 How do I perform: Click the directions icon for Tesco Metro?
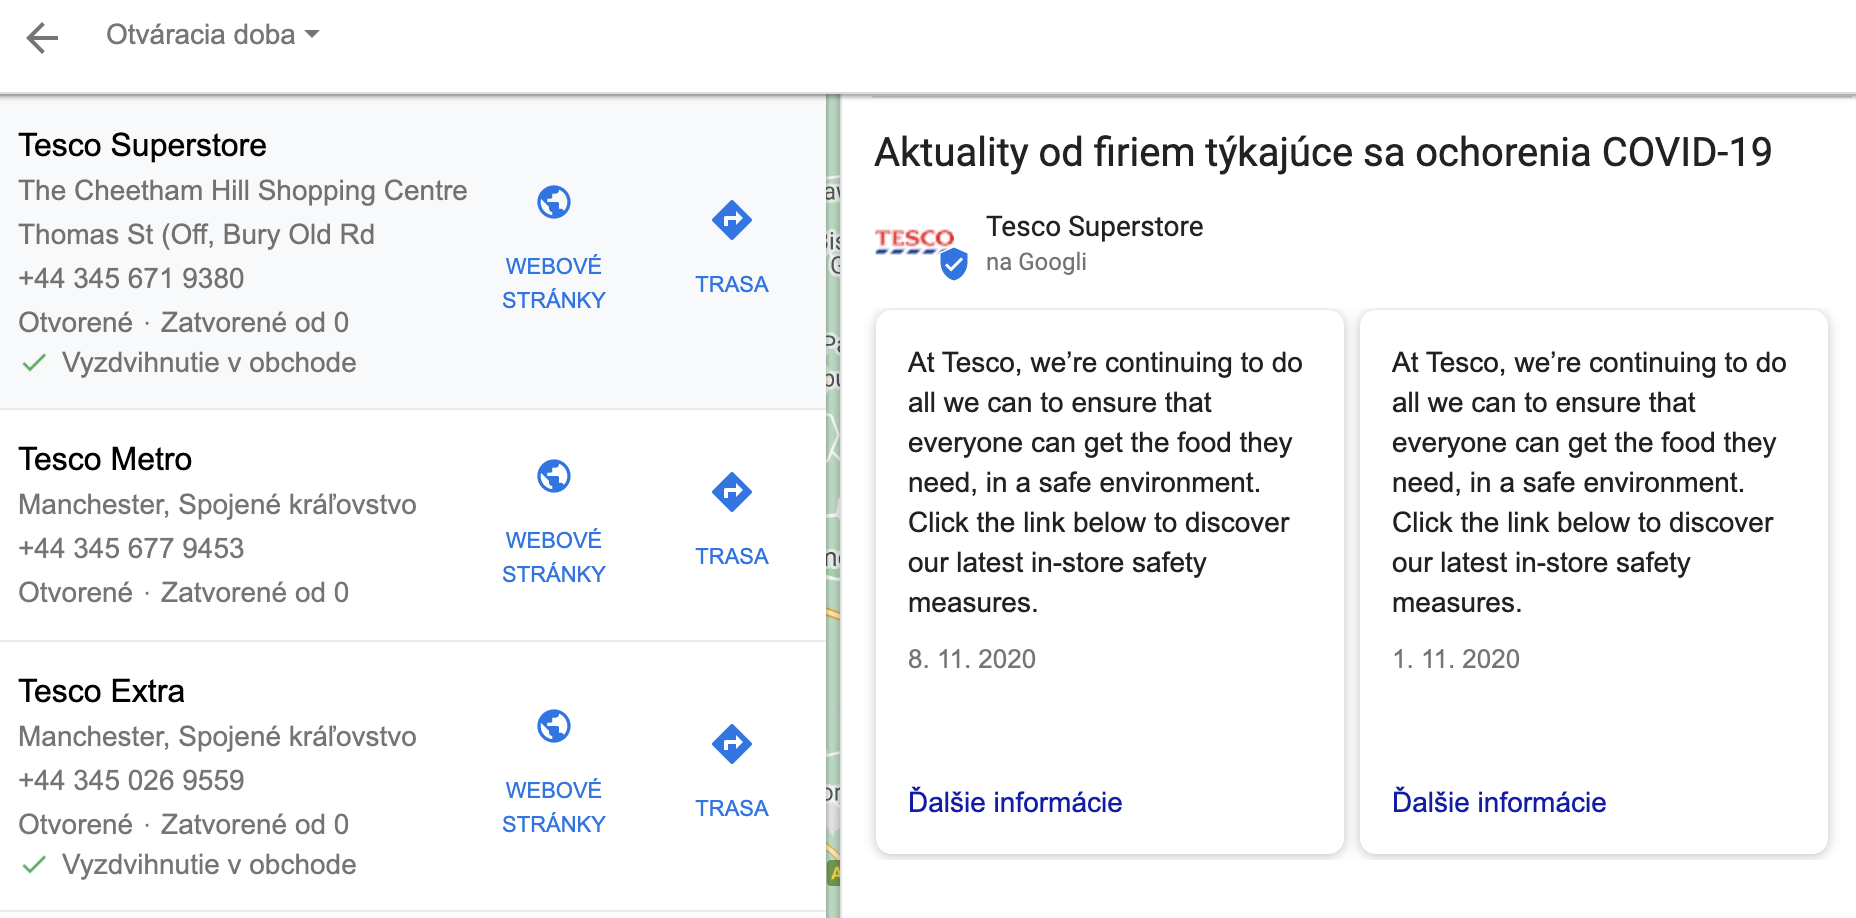(732, 492)
